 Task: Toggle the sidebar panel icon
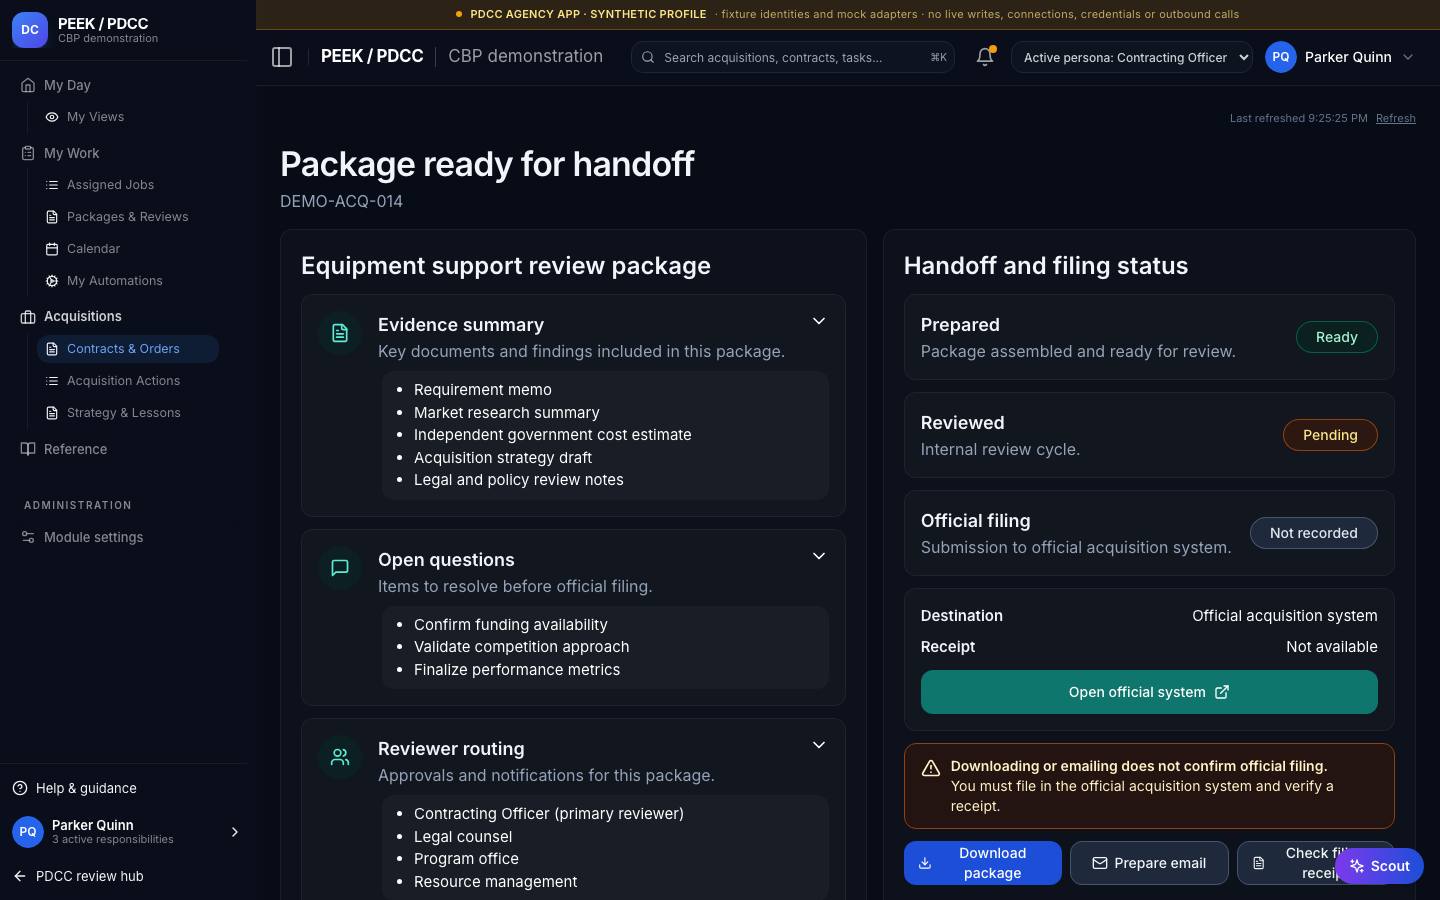(x=282, y=57)
